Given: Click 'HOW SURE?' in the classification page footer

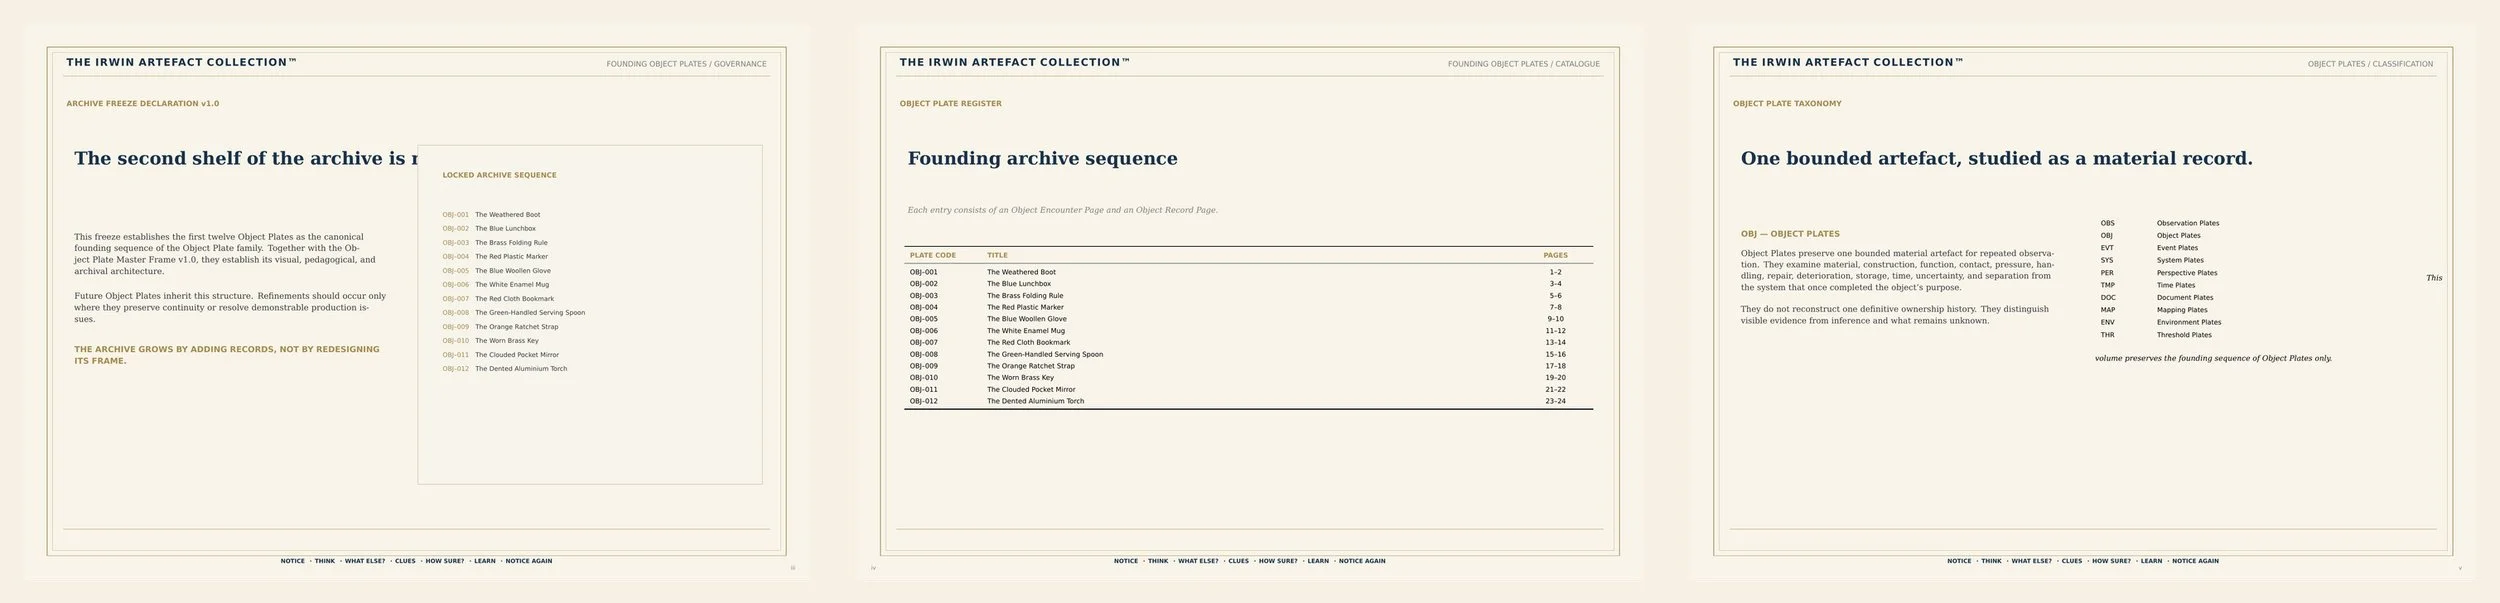Looking at the screenshot, I should click(x=2111, y=561).
